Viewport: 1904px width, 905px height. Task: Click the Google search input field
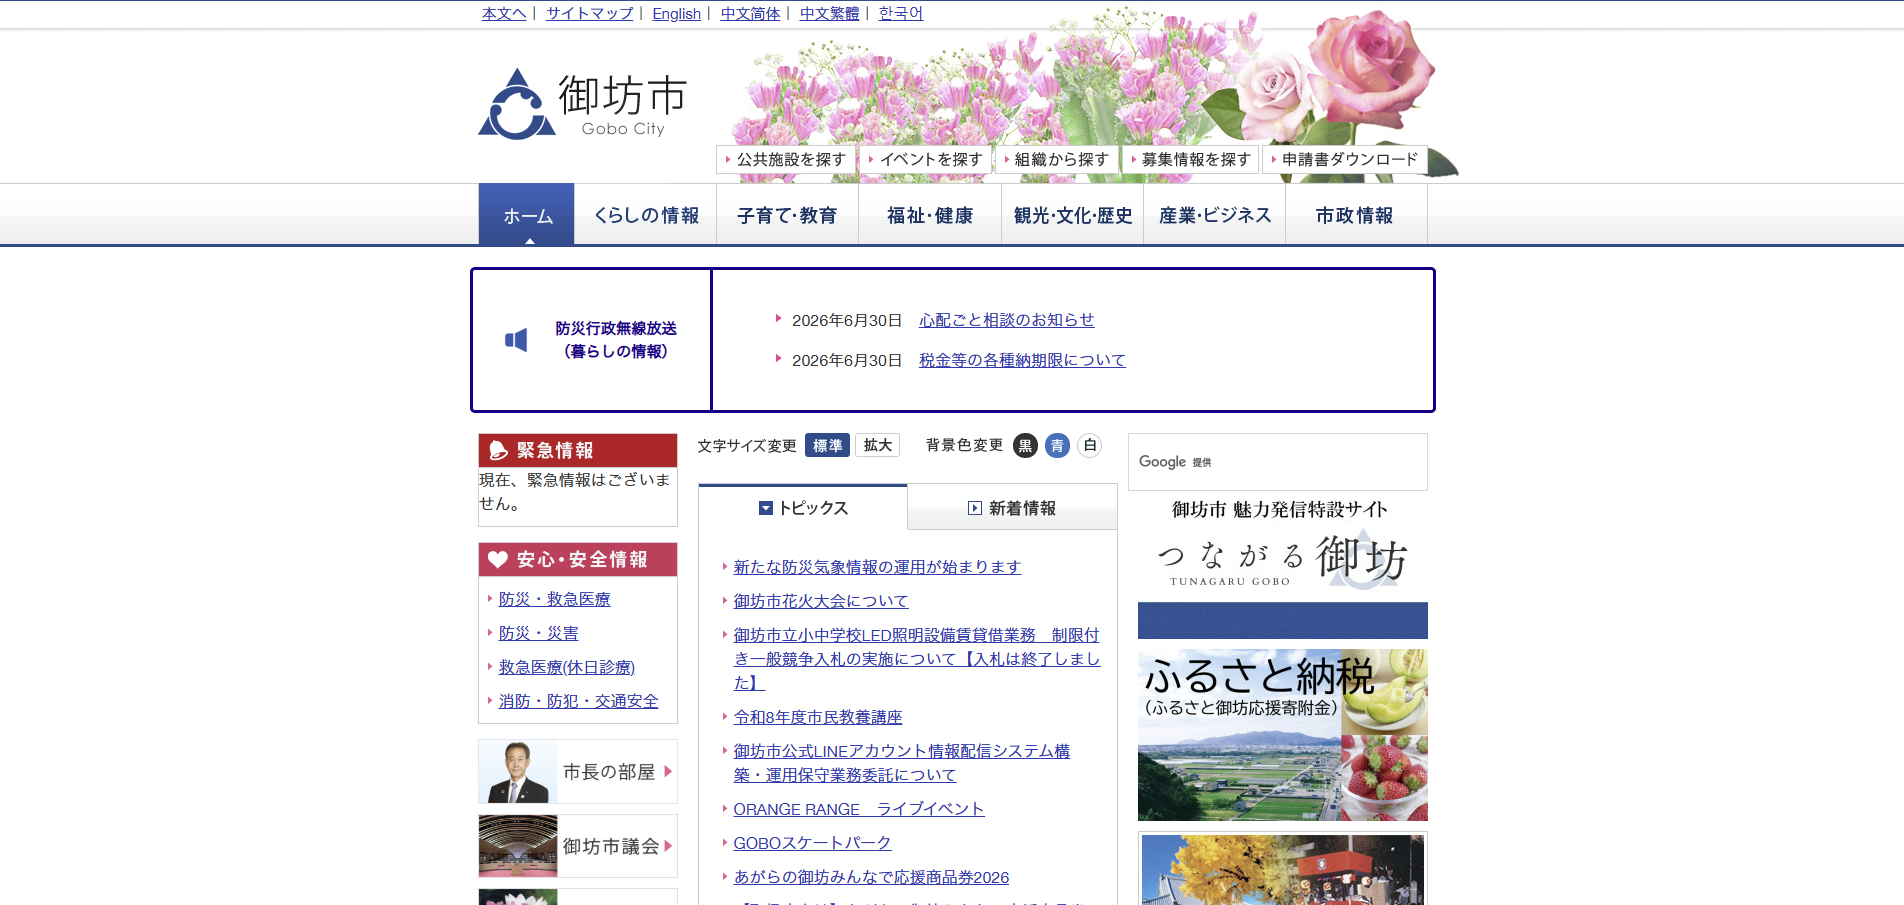[x=1277, y=462]
